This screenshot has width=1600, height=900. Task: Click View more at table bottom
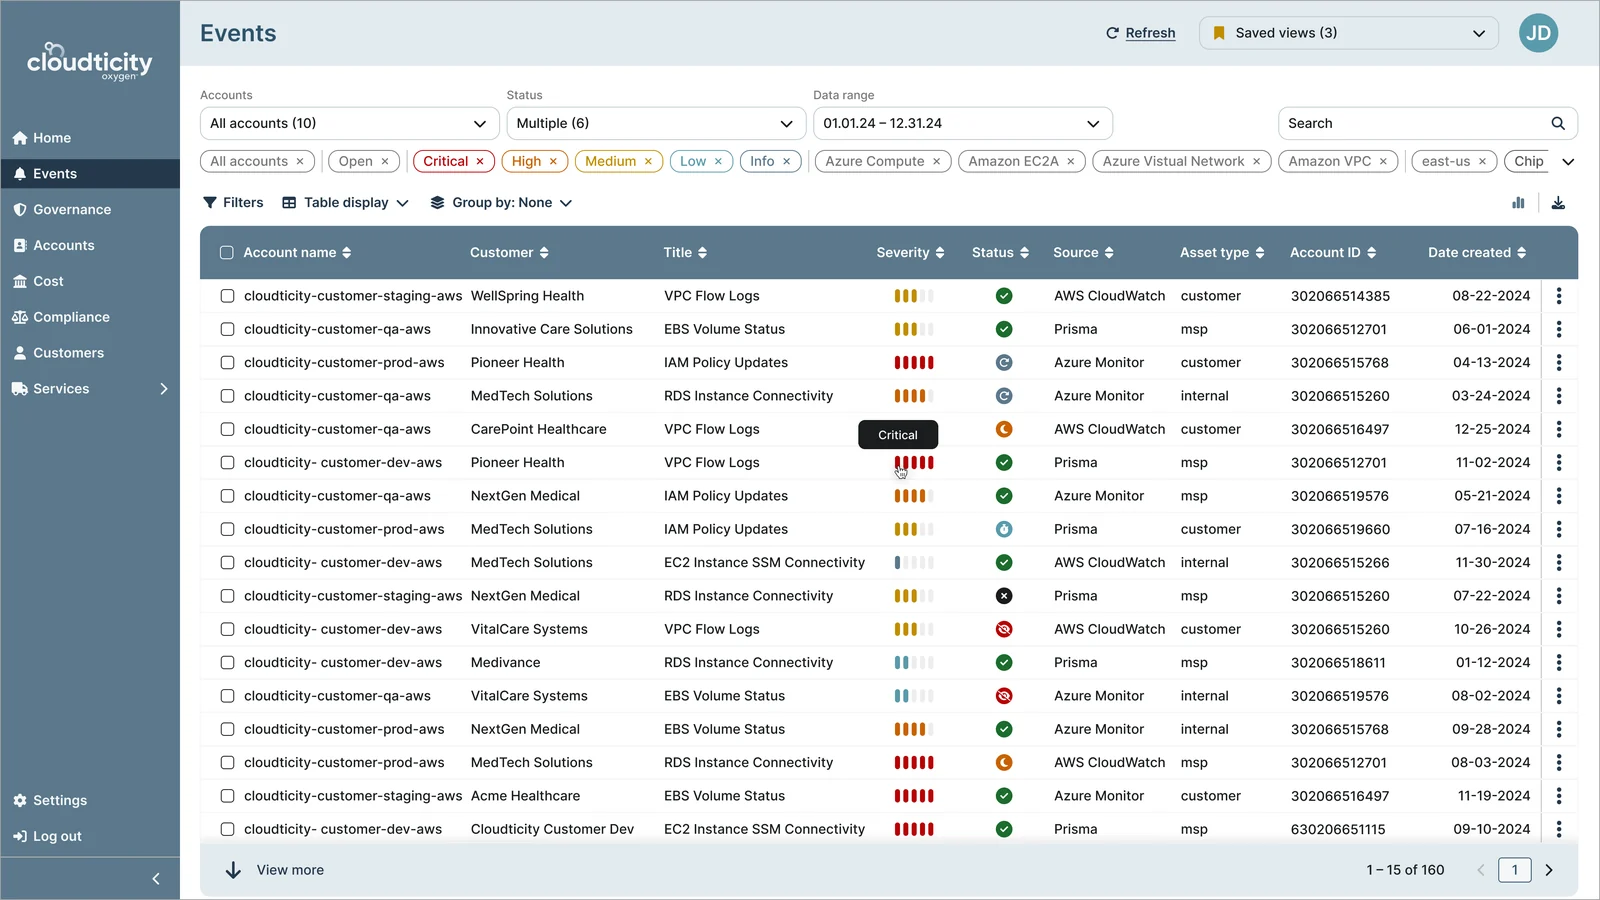[274, 870]
